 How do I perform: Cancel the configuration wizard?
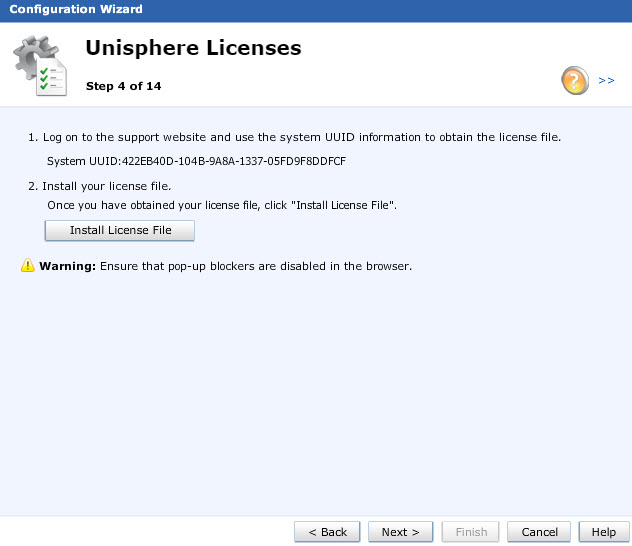coord(539,532)
